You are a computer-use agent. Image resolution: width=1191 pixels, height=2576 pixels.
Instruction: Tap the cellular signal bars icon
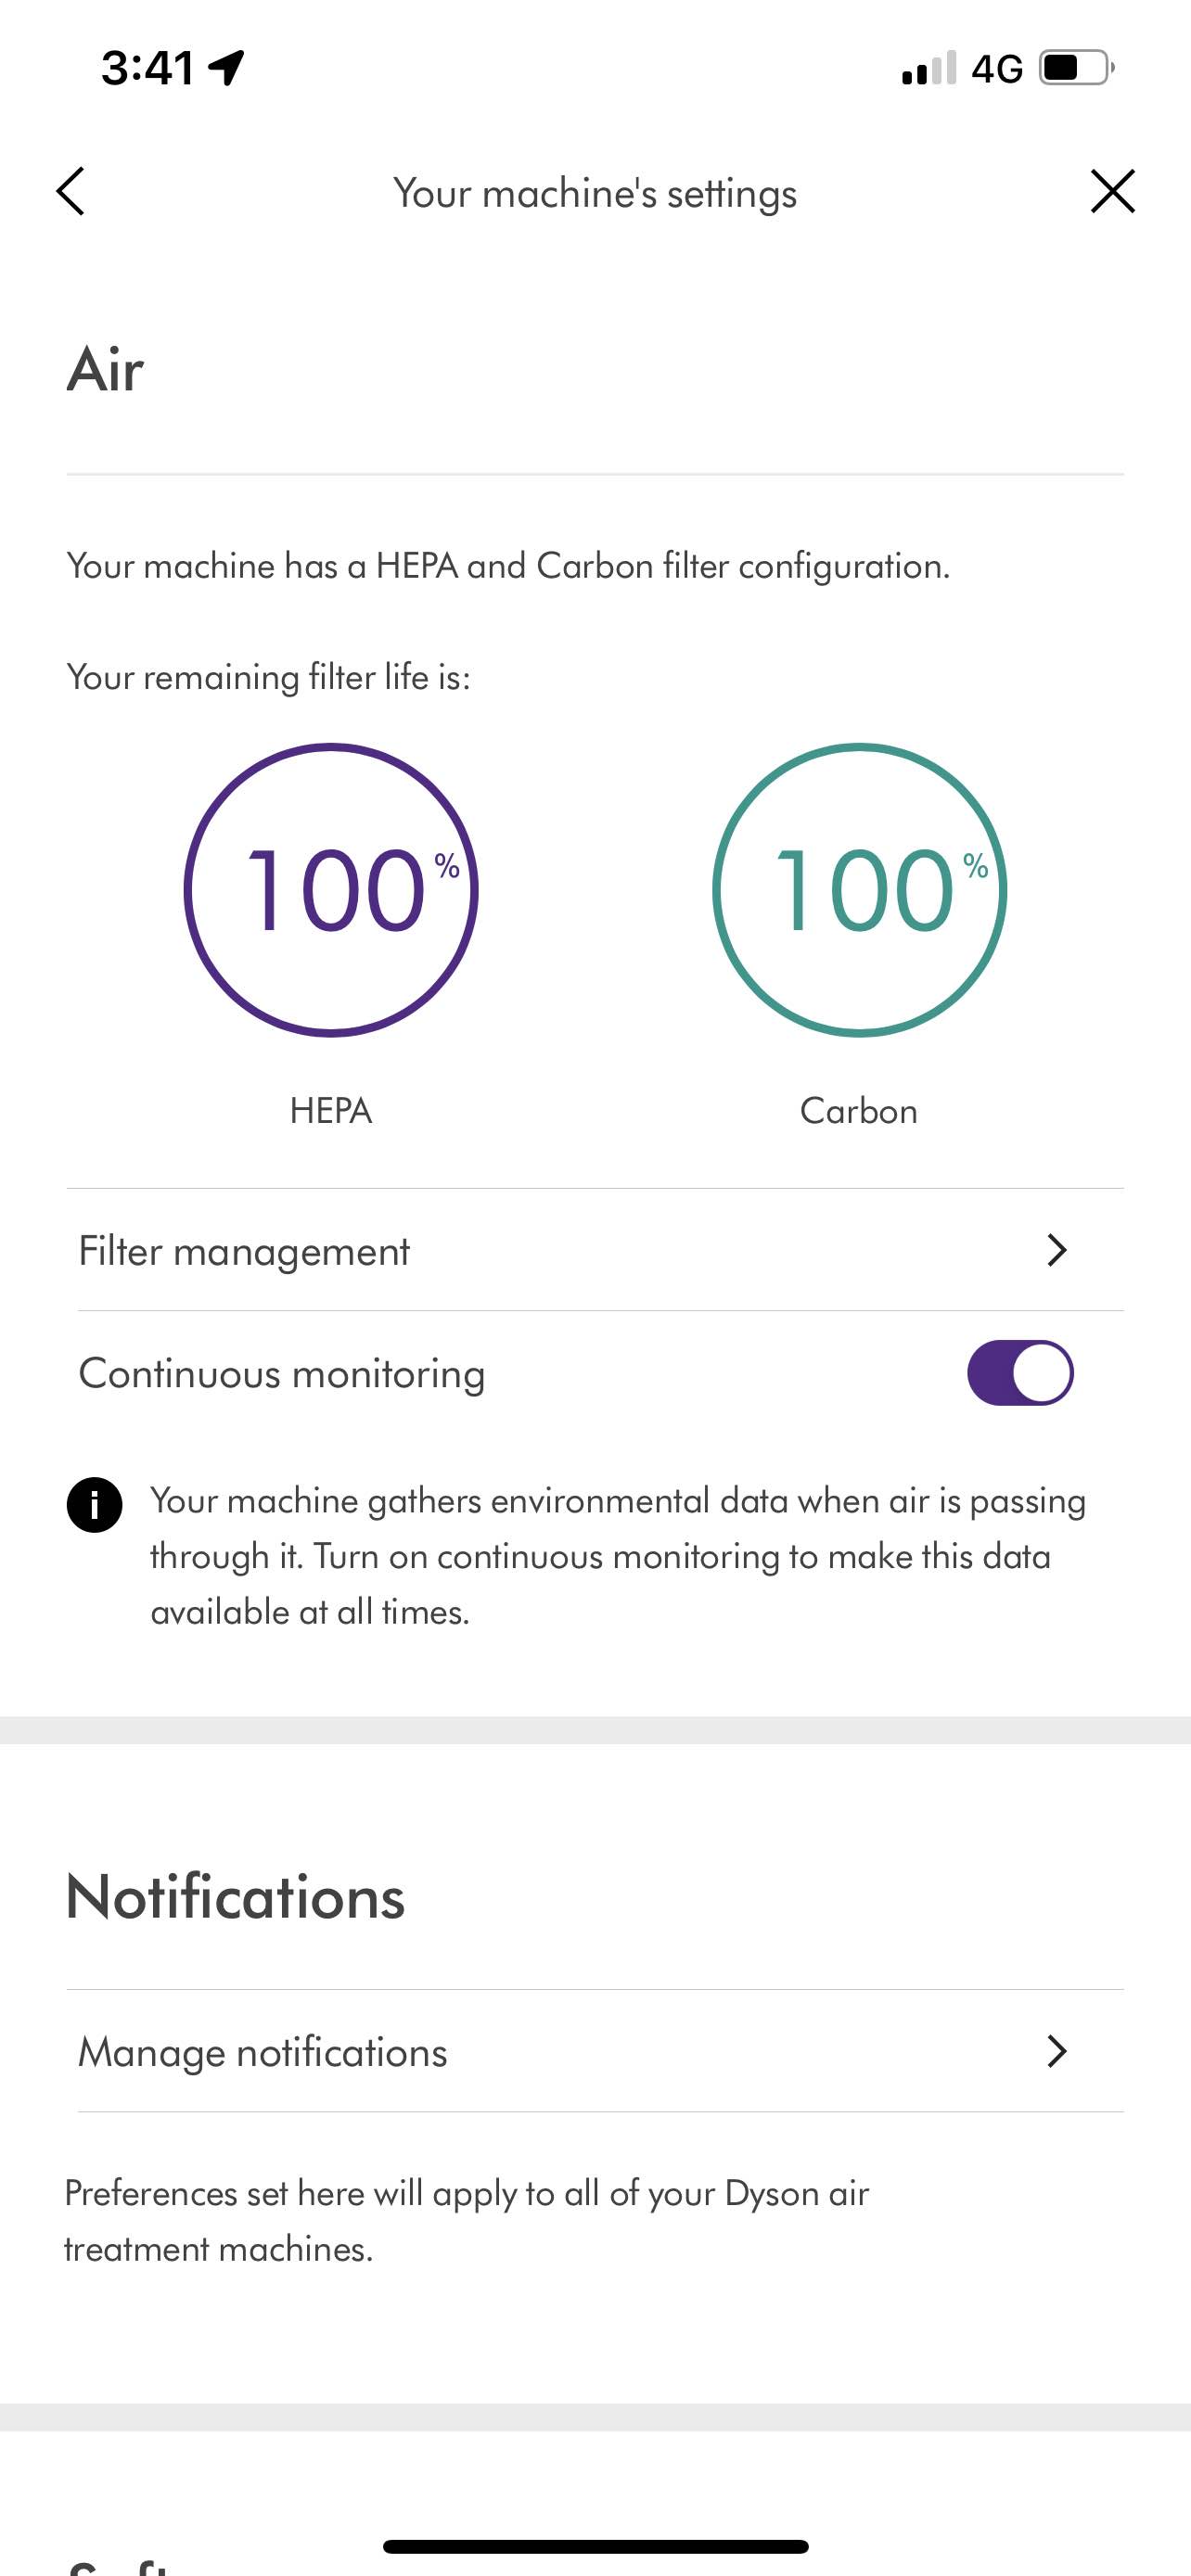[x=929, y=68]
